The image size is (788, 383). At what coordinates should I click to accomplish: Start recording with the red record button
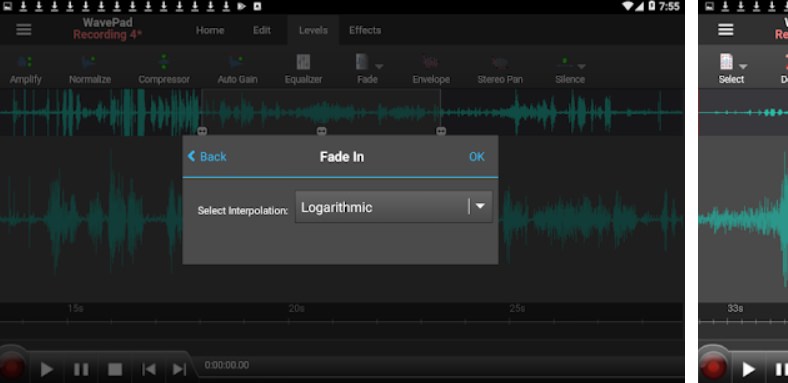pyautogui.click(x=11, y=367)
